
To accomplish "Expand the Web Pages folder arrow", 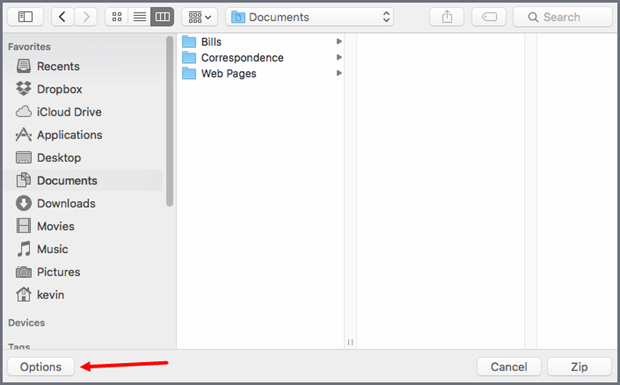I will 339,73.
